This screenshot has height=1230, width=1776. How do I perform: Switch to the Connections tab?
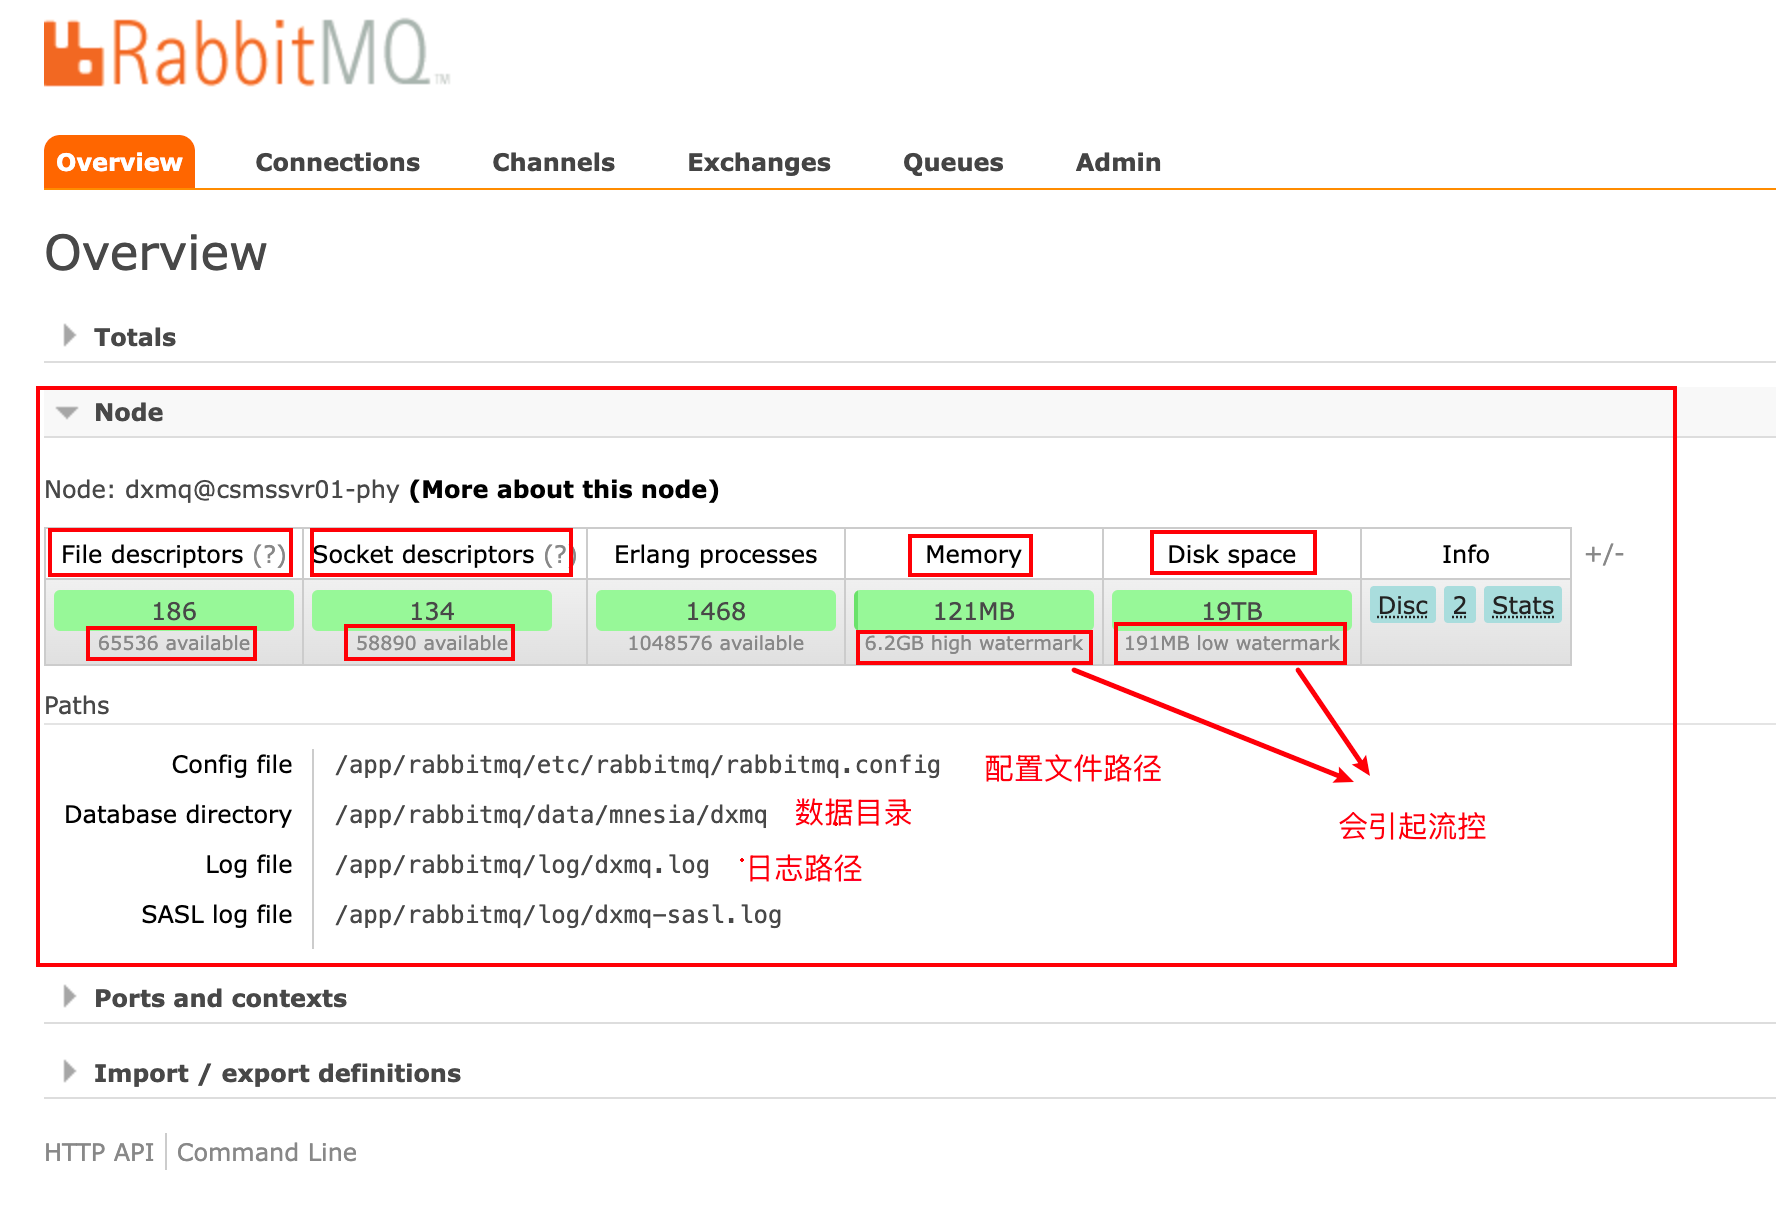click(x=337, y=162)
